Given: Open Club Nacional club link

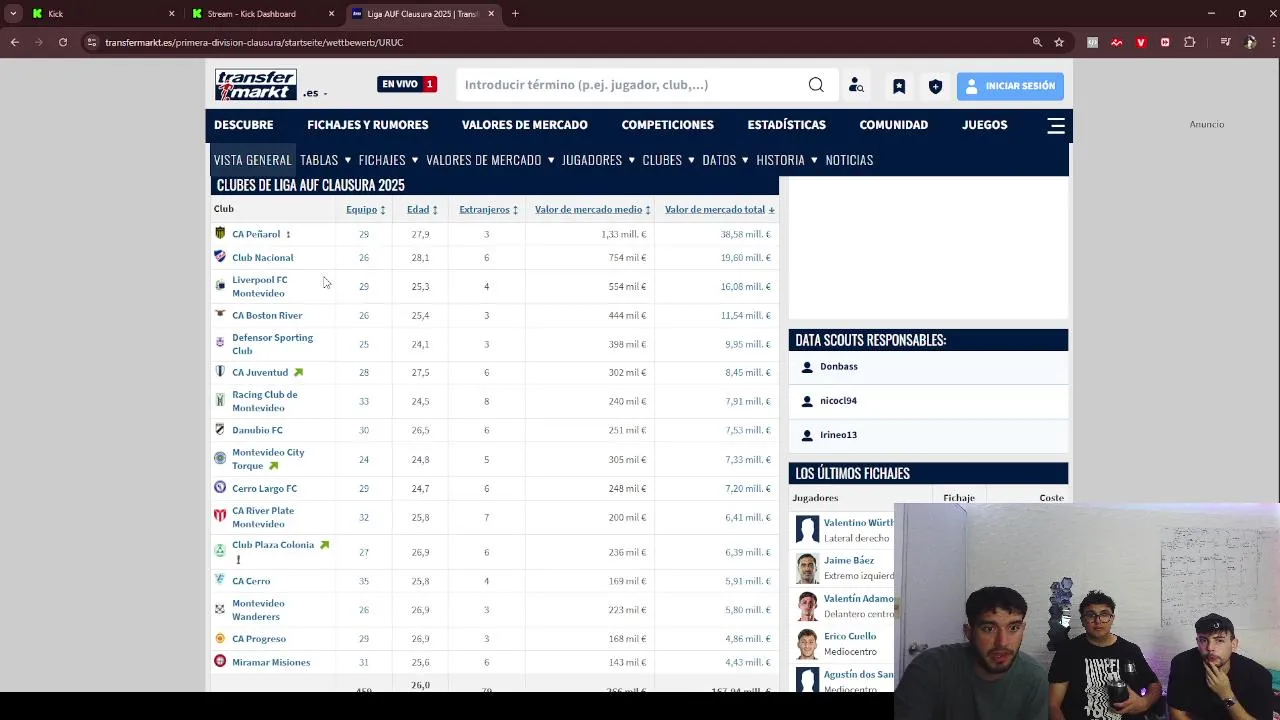Looking at the screenshot, I should (262, 258).
